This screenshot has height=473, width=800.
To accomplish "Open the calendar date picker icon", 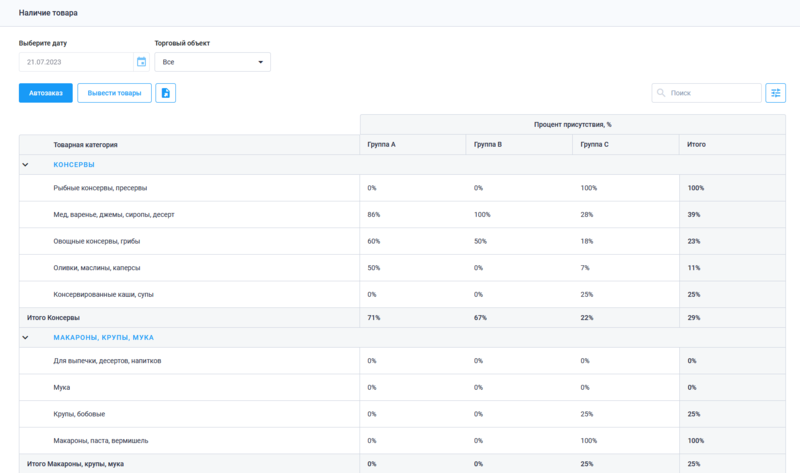I will (141, 62).
